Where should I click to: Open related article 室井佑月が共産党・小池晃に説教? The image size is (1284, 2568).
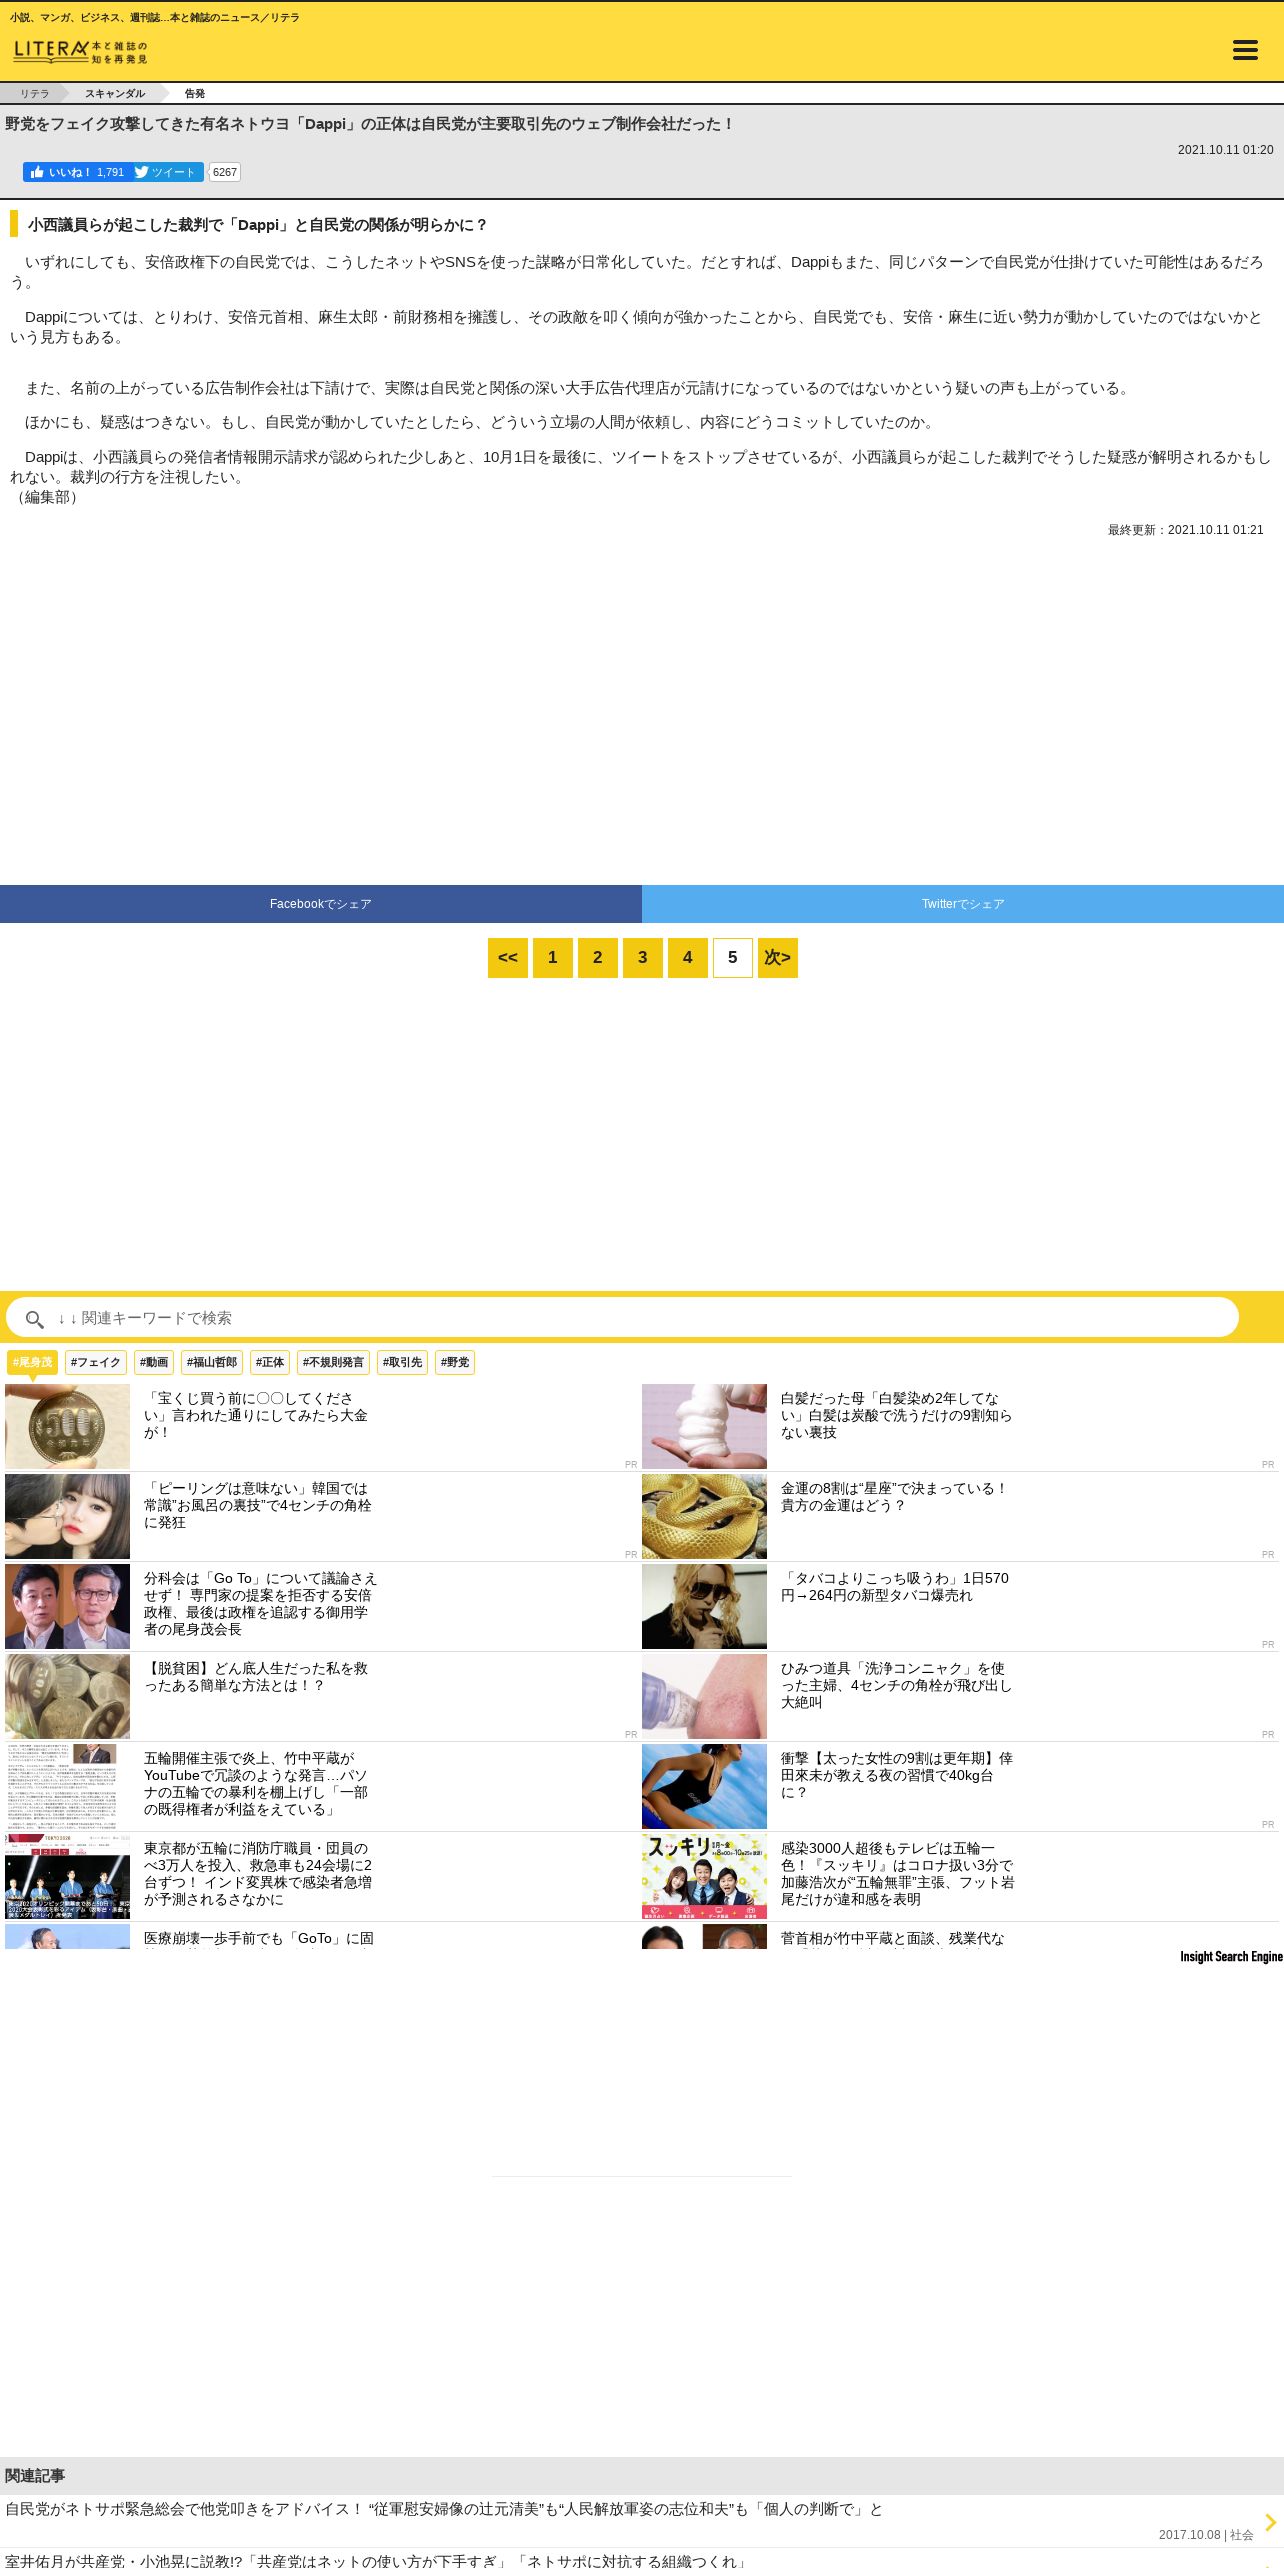point(377,2560)
